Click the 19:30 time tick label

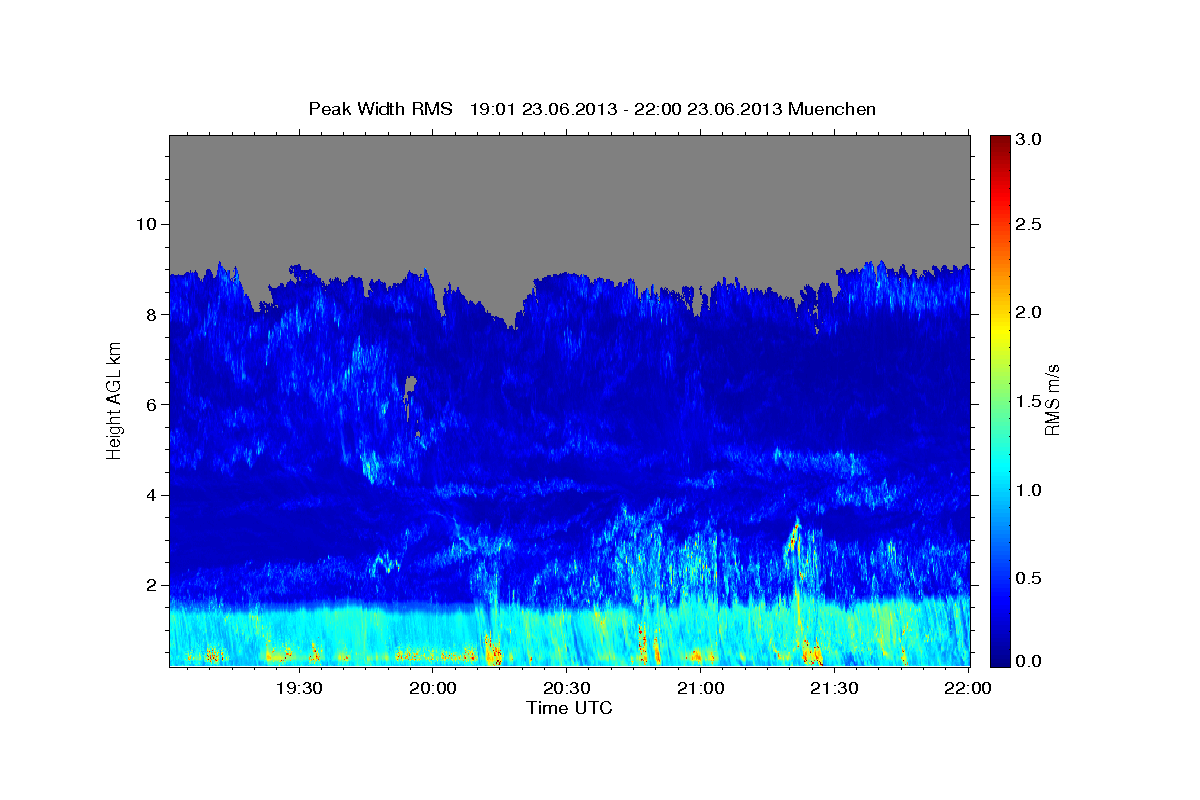pos(299,688)
